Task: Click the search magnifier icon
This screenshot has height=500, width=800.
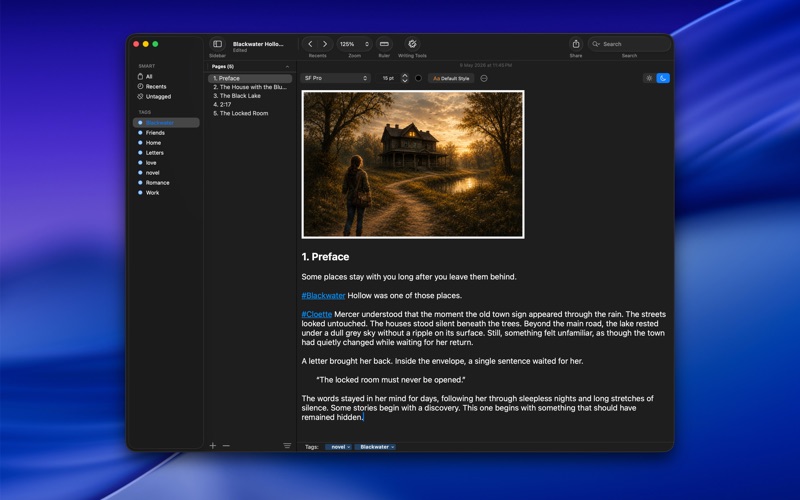Action: [595, 44]
